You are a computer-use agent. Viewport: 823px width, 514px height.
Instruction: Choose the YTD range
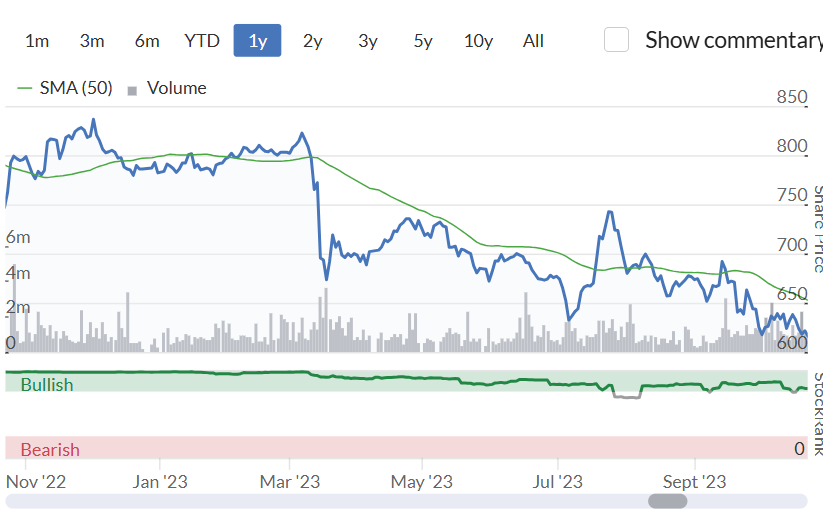202,40
